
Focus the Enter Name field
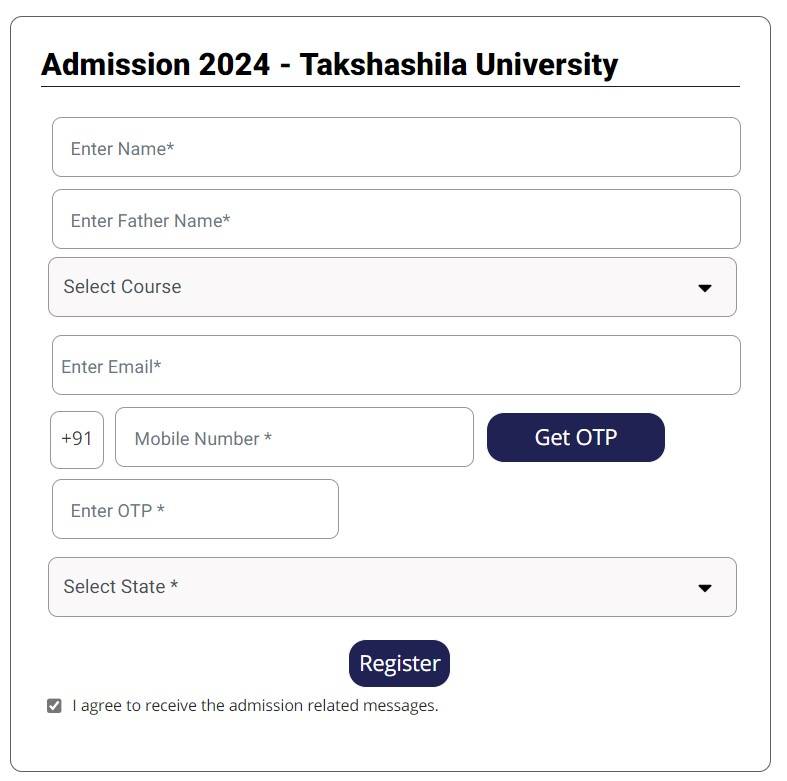396,148
